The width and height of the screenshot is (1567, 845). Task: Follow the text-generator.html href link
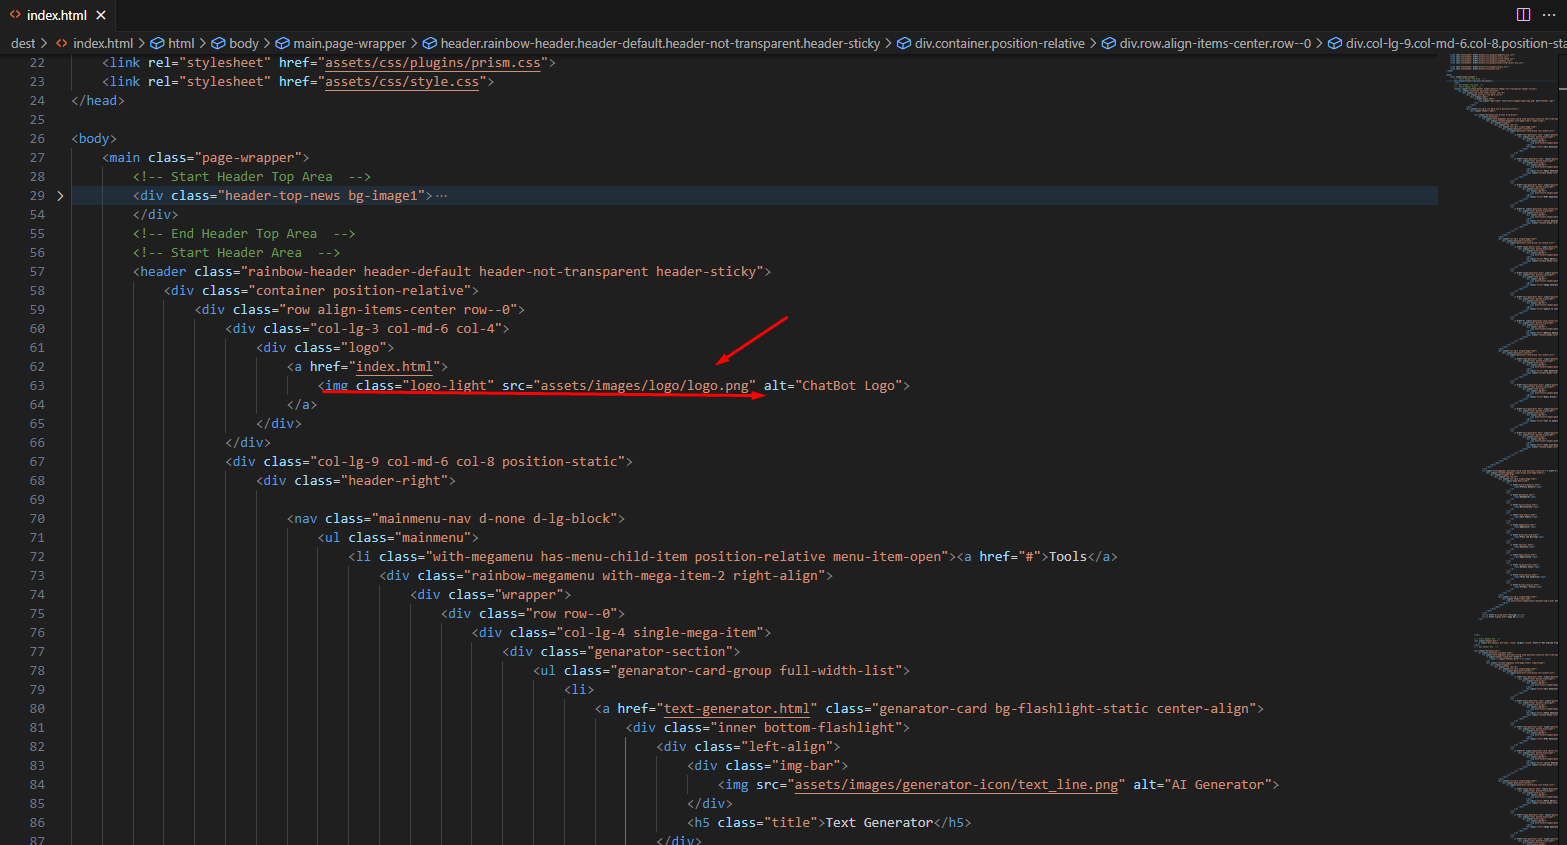(736, 709)
